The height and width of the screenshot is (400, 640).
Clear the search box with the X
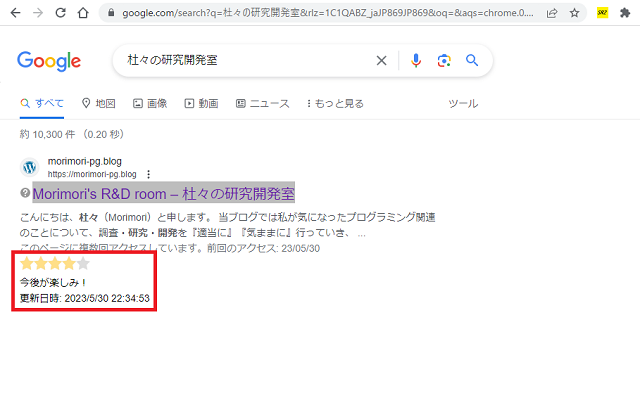pos(381,60)
